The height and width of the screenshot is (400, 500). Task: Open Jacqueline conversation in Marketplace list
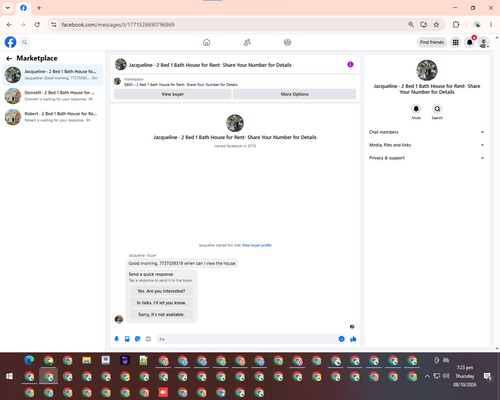pyautogui.click(x=53, y=75)
